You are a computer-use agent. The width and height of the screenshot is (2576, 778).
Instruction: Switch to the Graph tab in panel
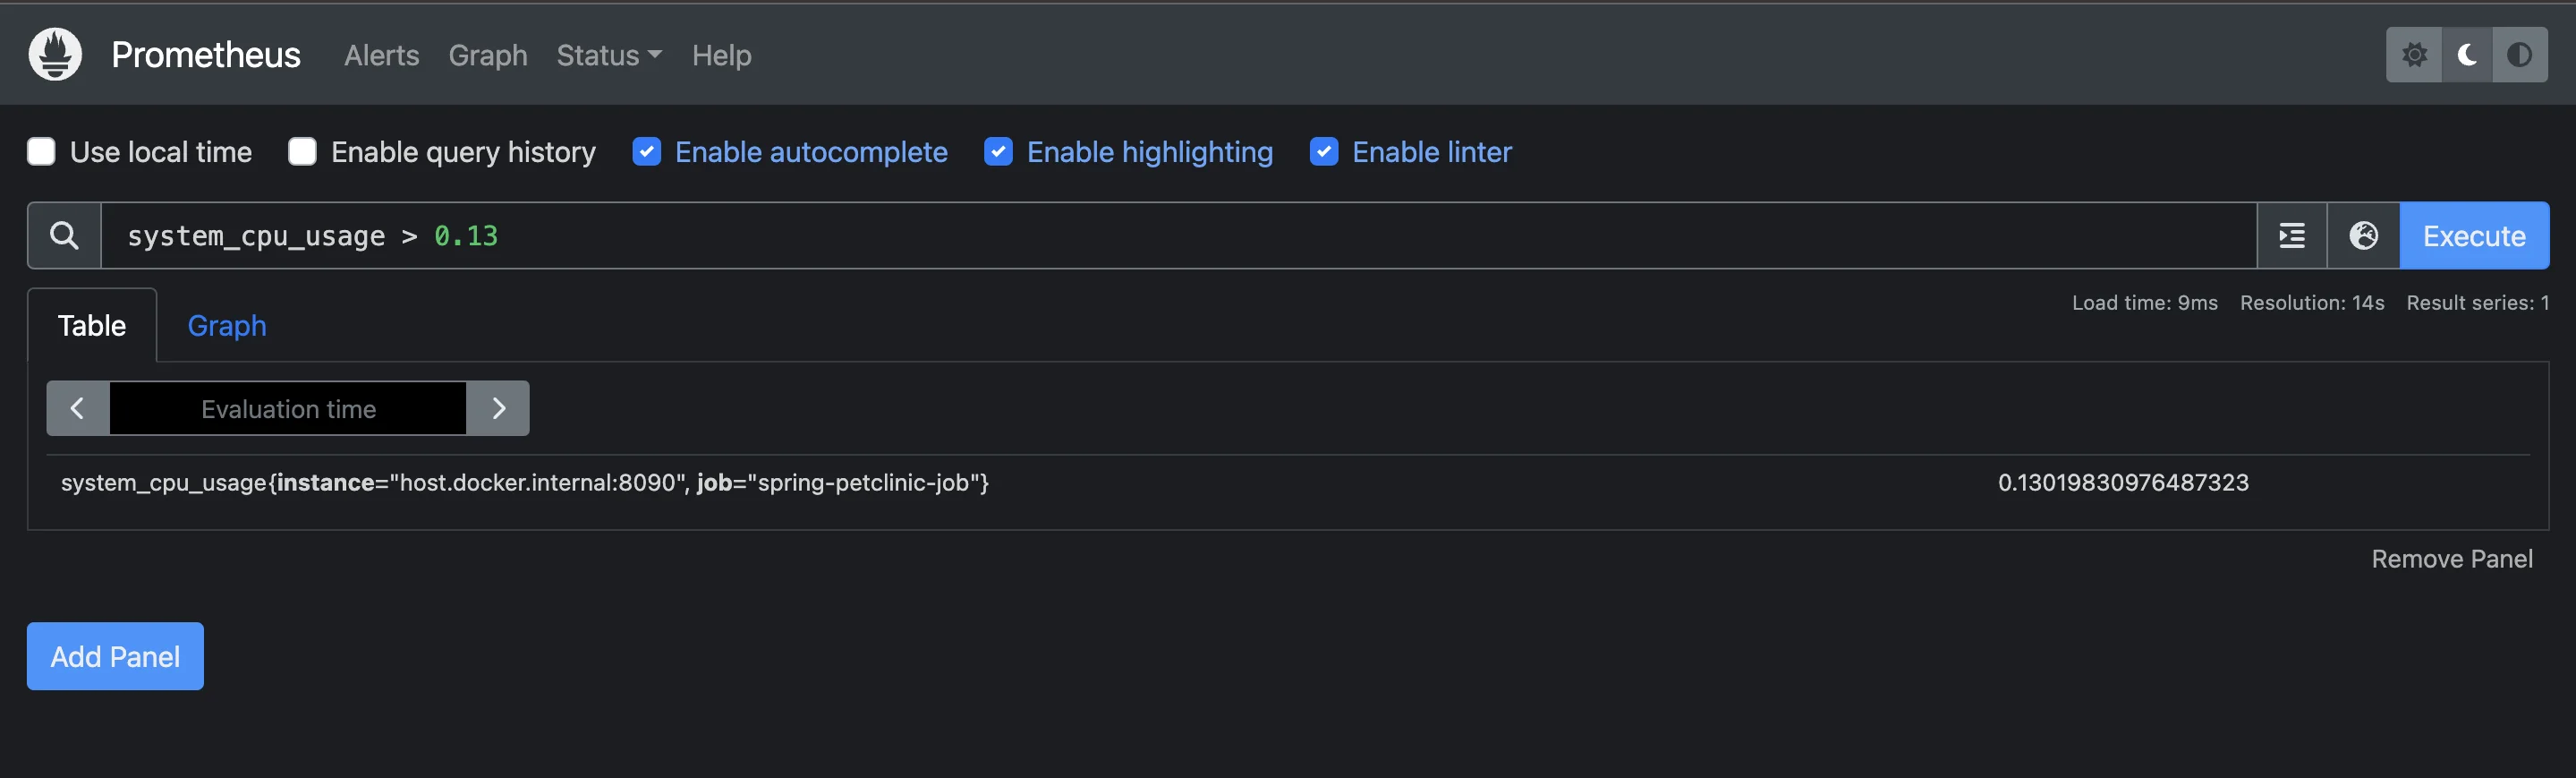pyautogui.click(x=227, y=326)
